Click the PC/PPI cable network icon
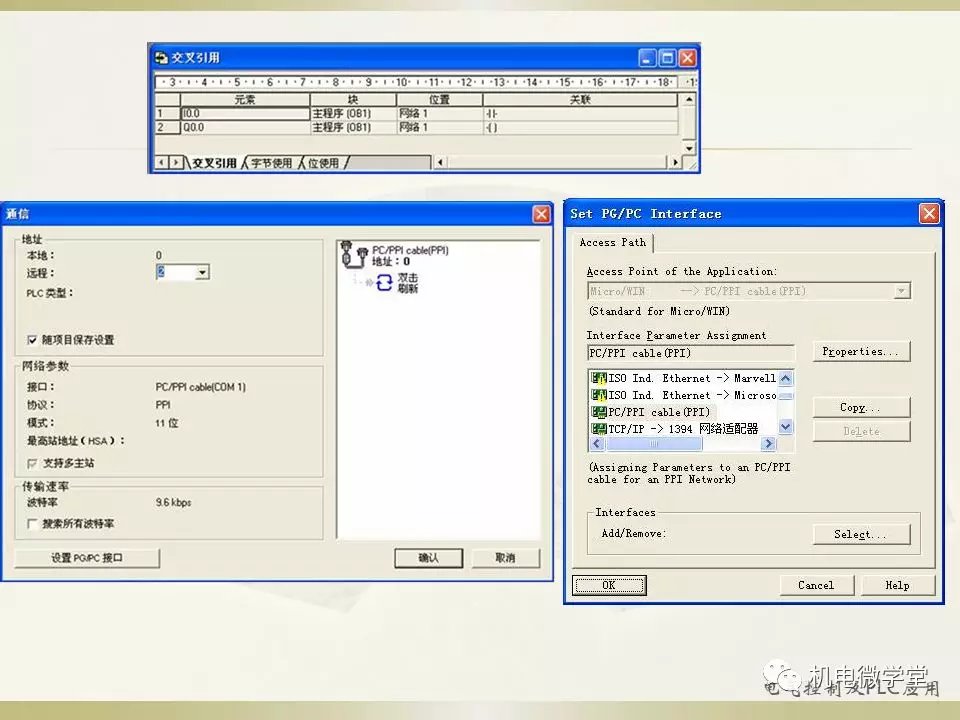This screenshot has width=960, height=720. [349, 255]
